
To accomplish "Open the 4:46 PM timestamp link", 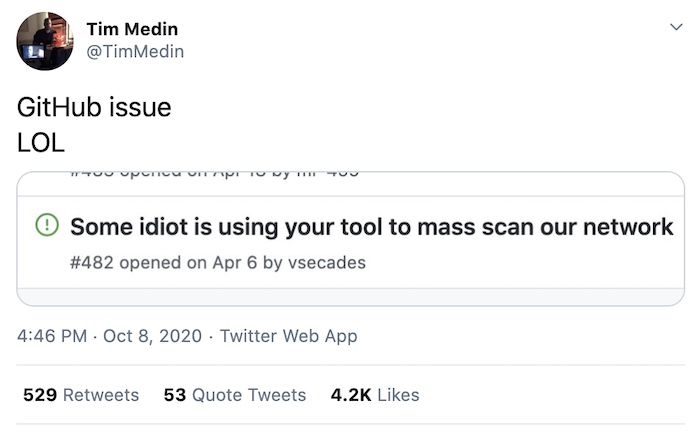I will (52, 336).
